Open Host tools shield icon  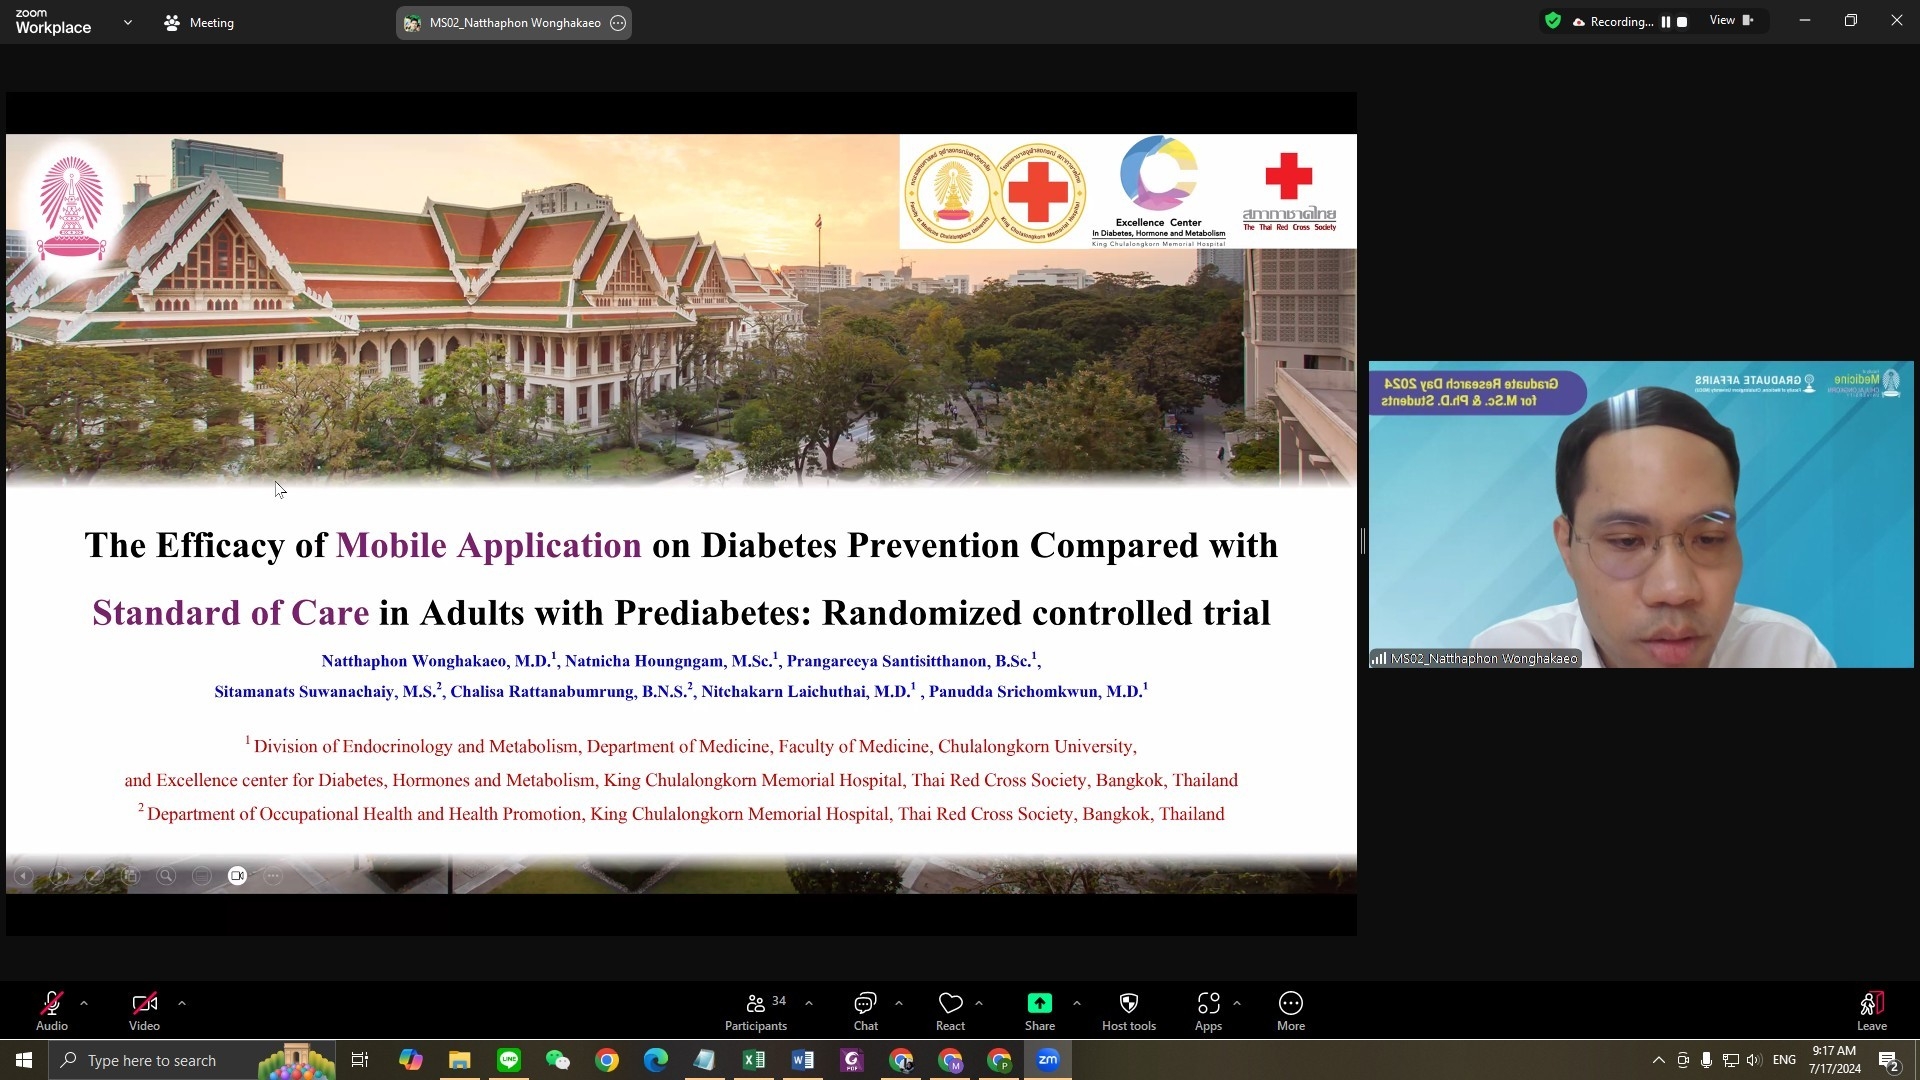coord(1128,1010)
